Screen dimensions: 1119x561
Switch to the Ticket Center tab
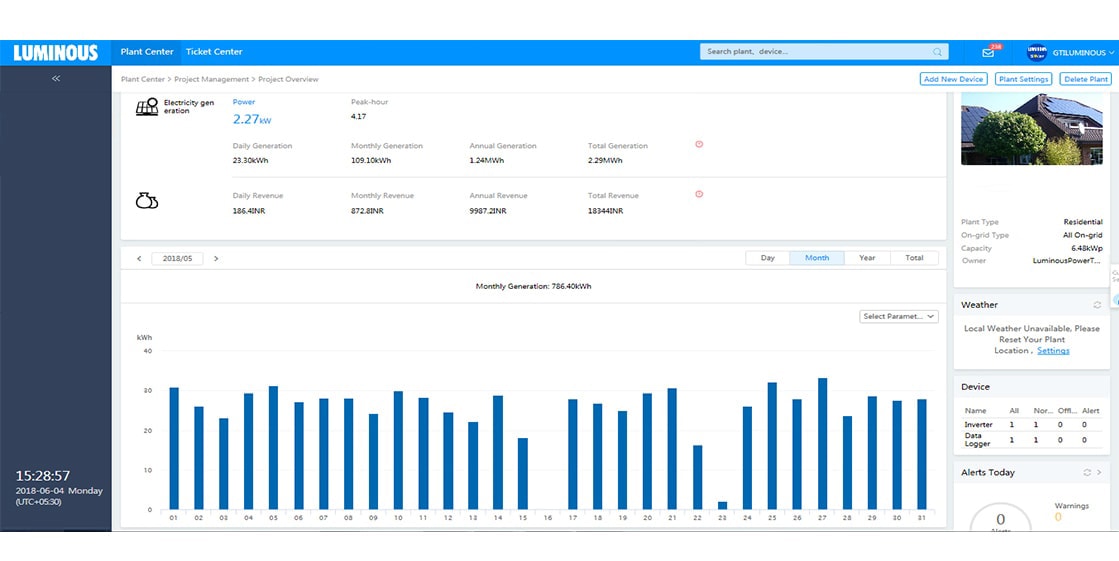coord(214,52)
